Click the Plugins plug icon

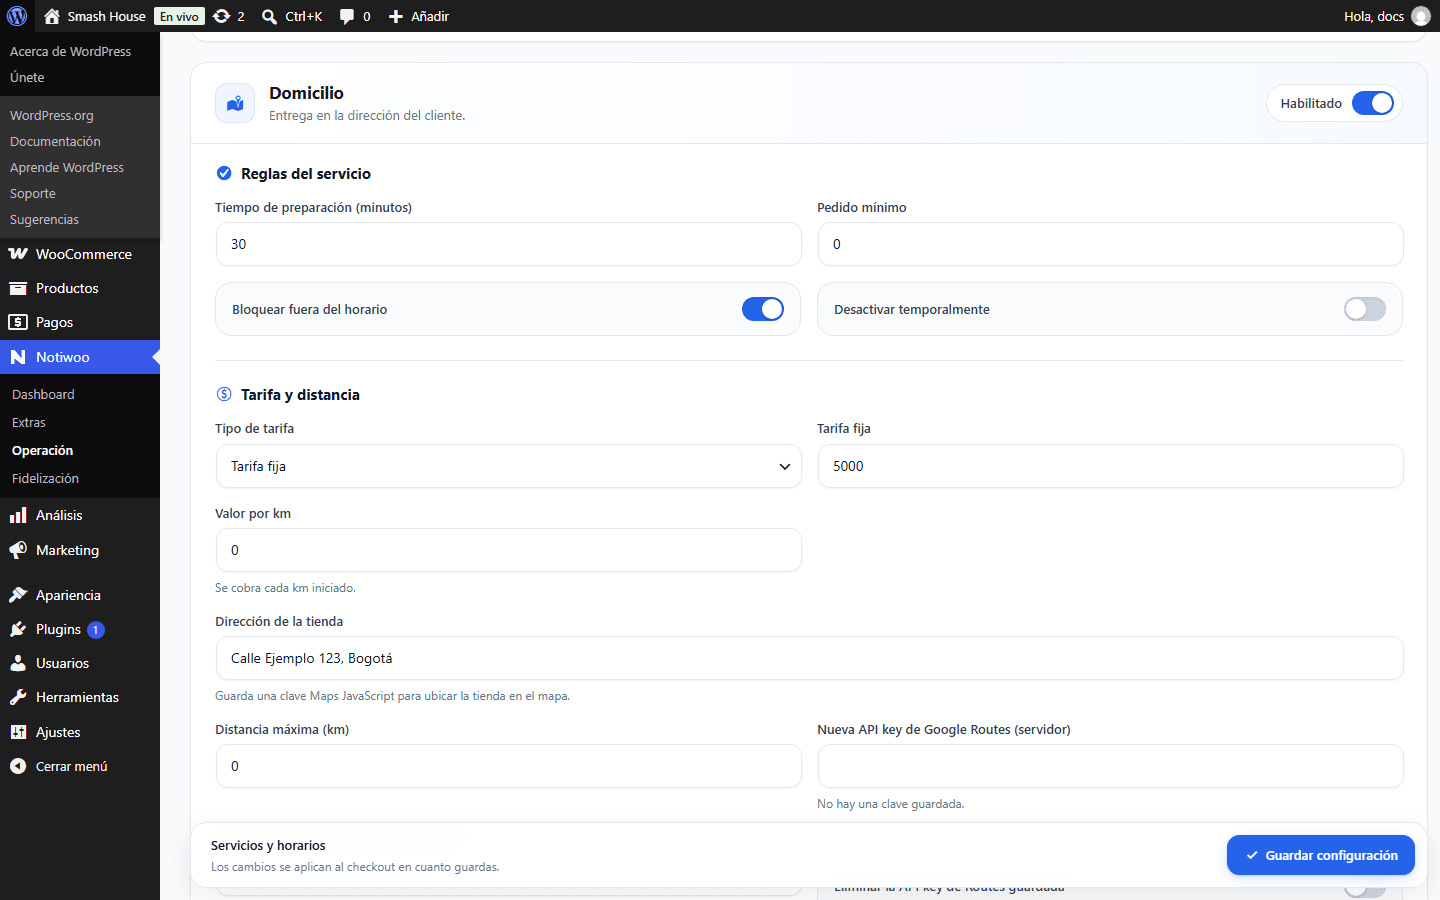point(18,629)
